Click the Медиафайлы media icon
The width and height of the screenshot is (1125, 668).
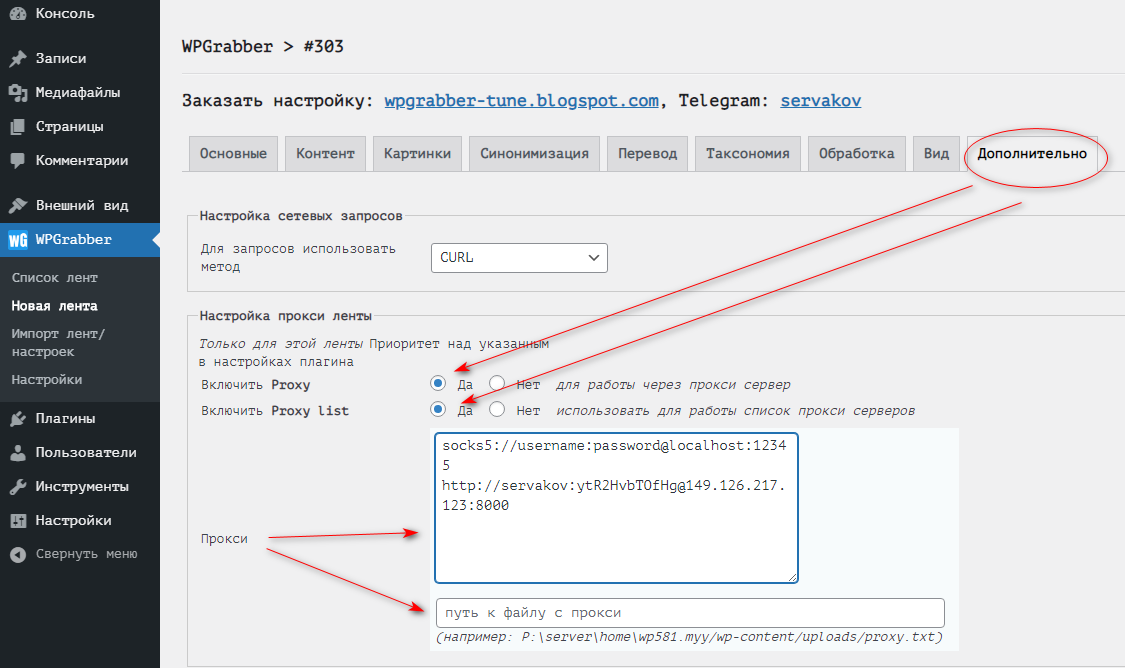[17, 93]
